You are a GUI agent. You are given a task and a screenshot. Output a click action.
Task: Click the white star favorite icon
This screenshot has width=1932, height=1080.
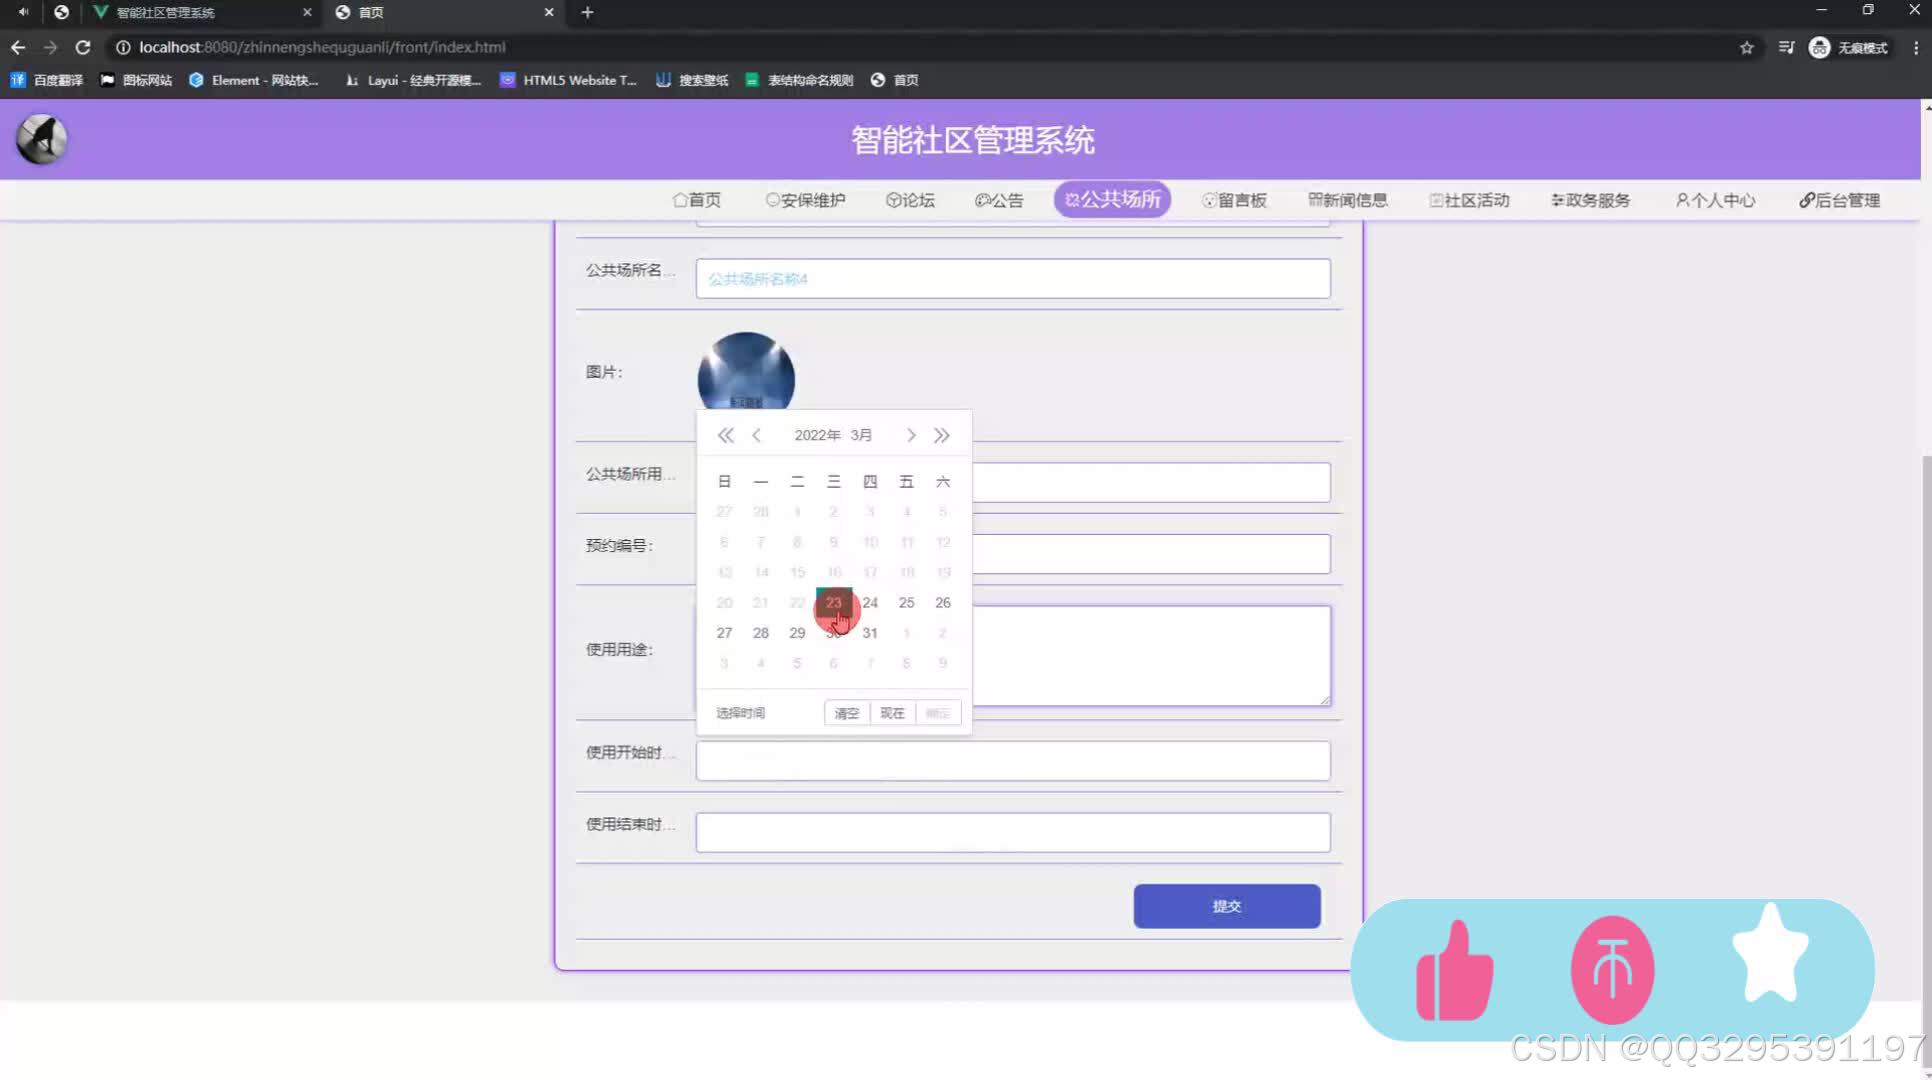[1770, 953]
